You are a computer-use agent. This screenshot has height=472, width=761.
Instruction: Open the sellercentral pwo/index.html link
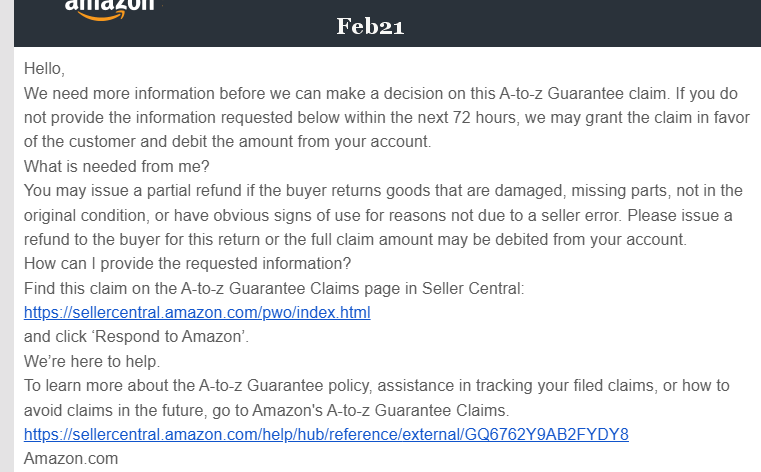(x=197, y=312)
